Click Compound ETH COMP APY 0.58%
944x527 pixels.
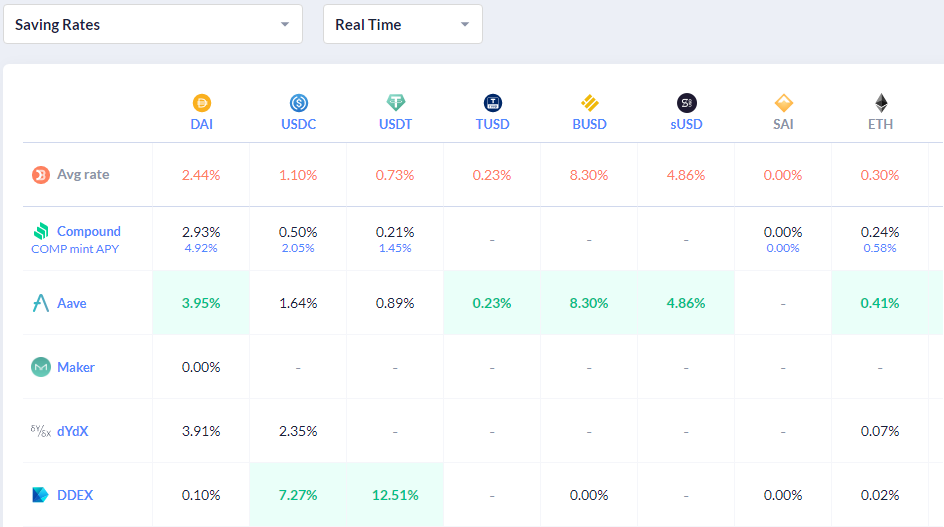[x=880, y=248]
